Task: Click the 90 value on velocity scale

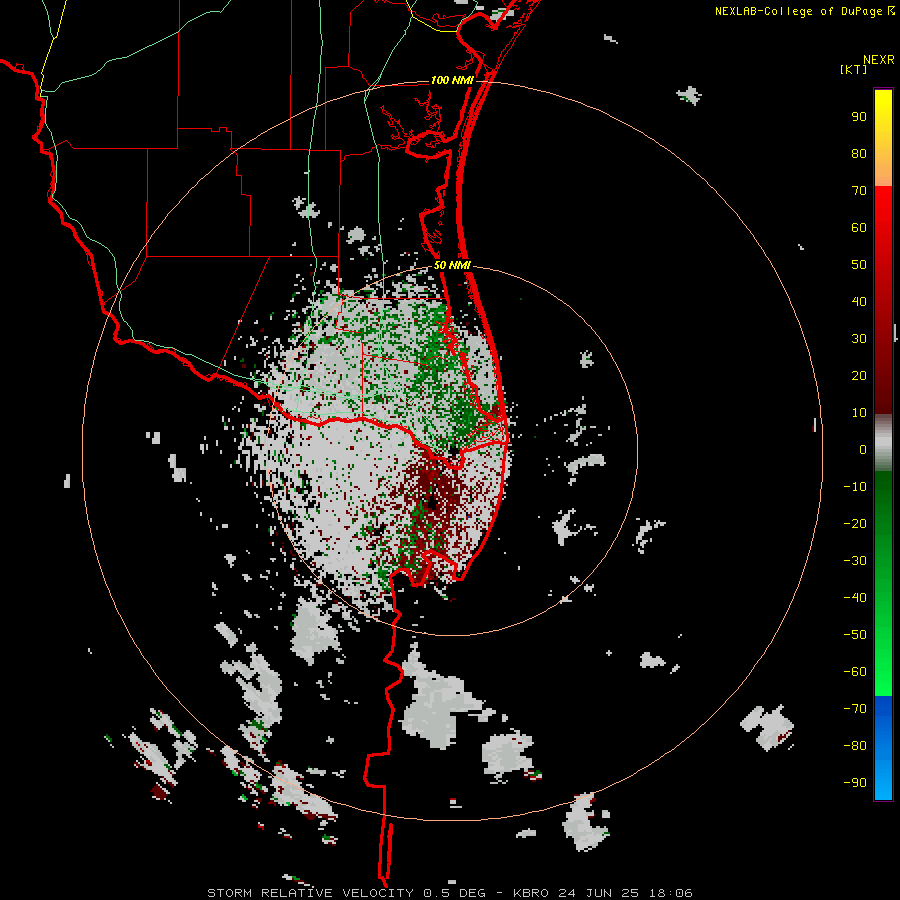Action: click(x=859, y=117)
